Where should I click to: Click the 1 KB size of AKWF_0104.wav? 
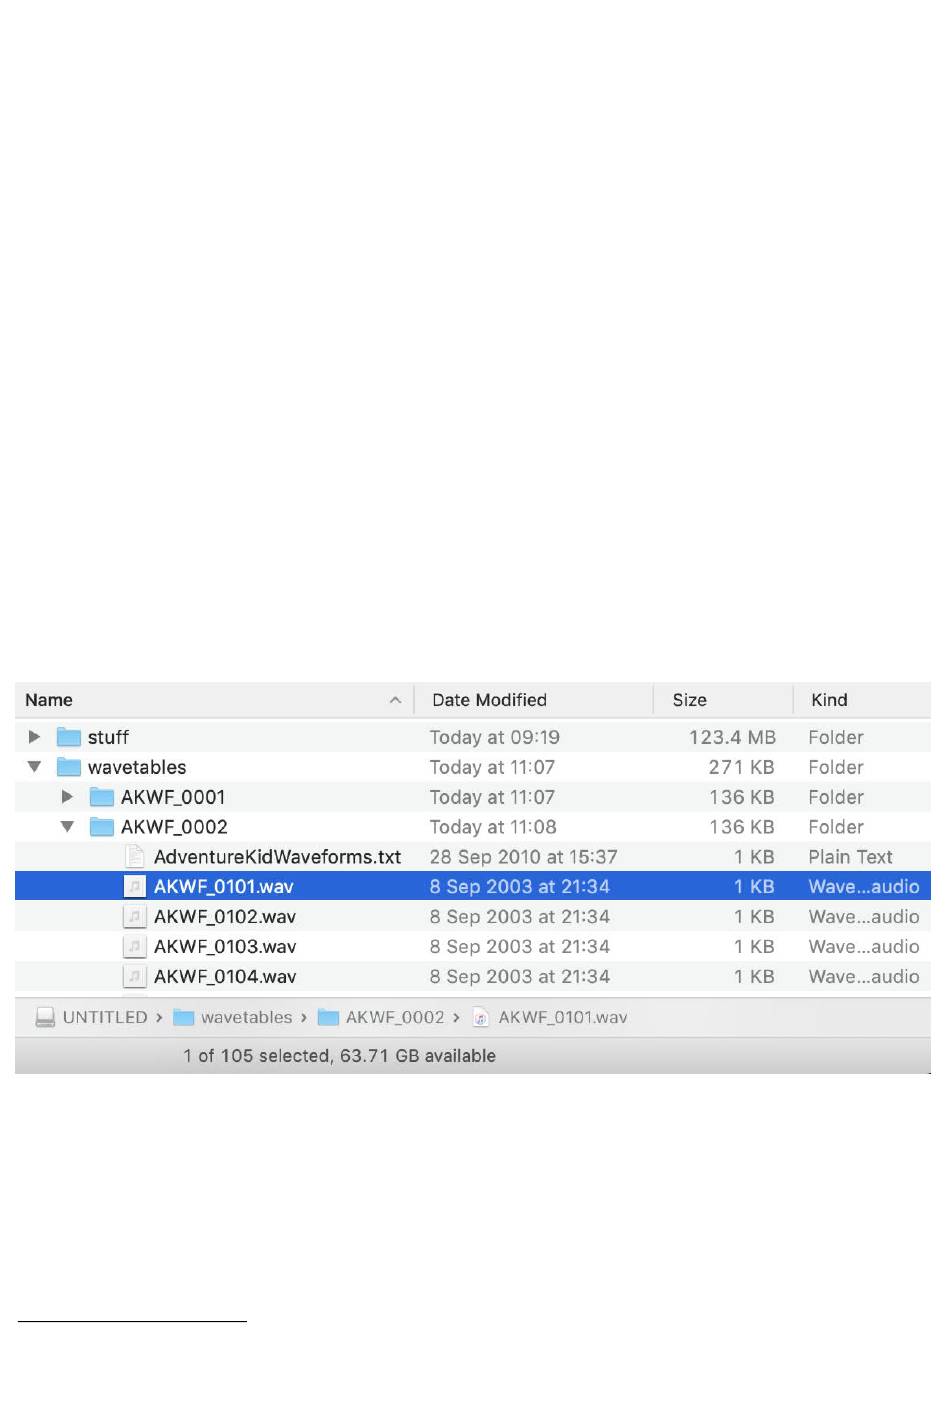point(754,976)
